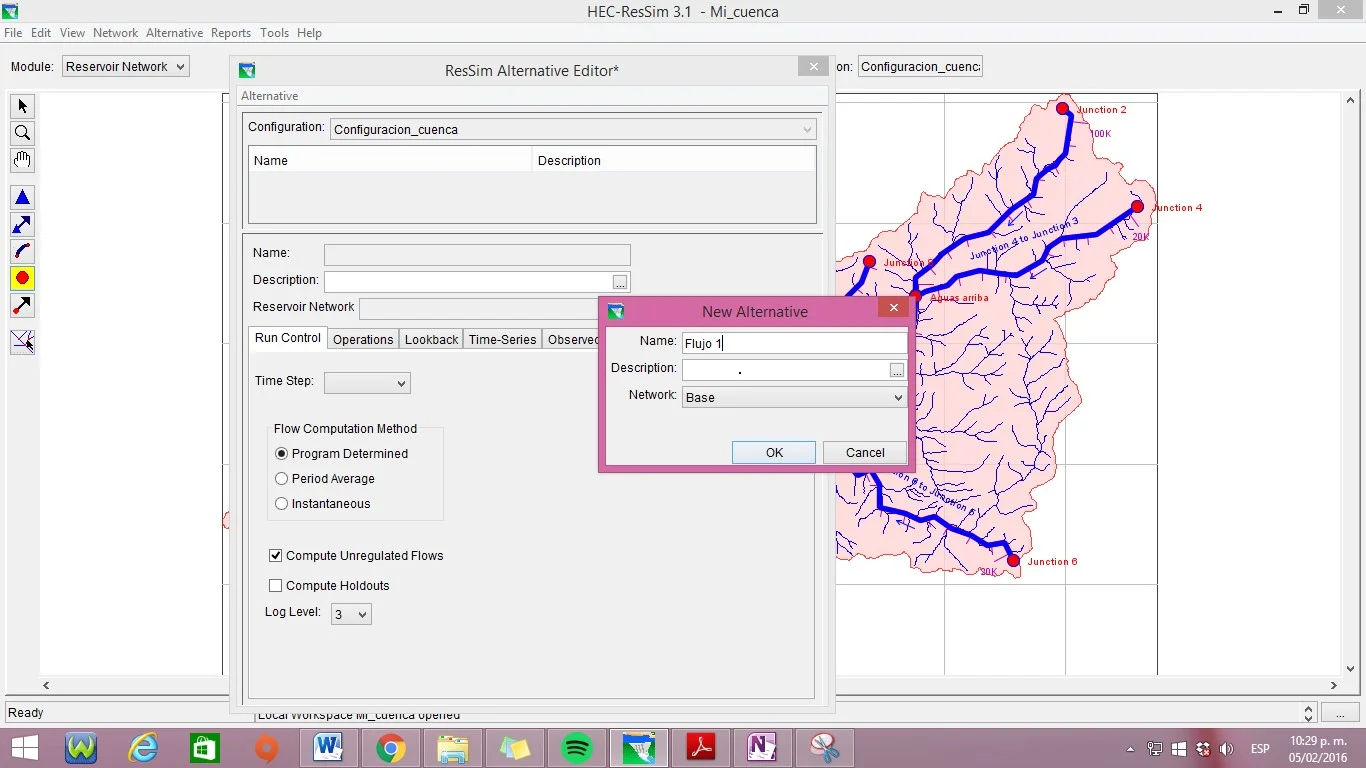This screenshot has height=768, width=1366.
Task: Open Alternative menu inside the editor window
Action: click(x=270, y=96)
